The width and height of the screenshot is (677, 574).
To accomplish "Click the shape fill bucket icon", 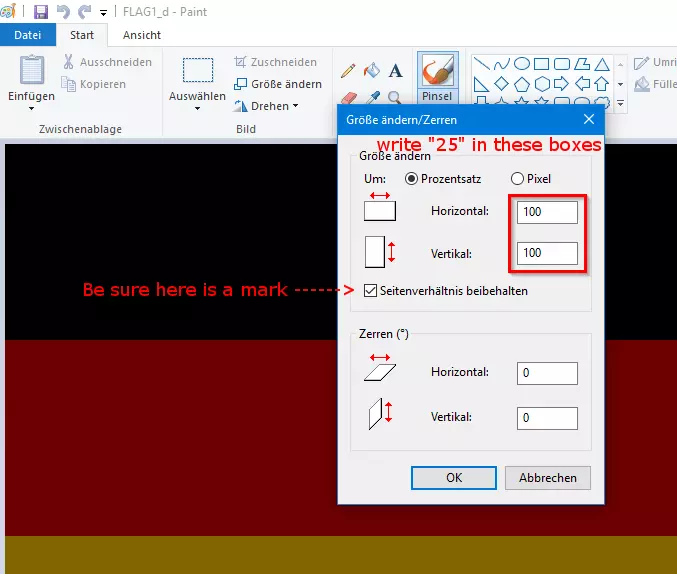I will click(x=642, y=84).
